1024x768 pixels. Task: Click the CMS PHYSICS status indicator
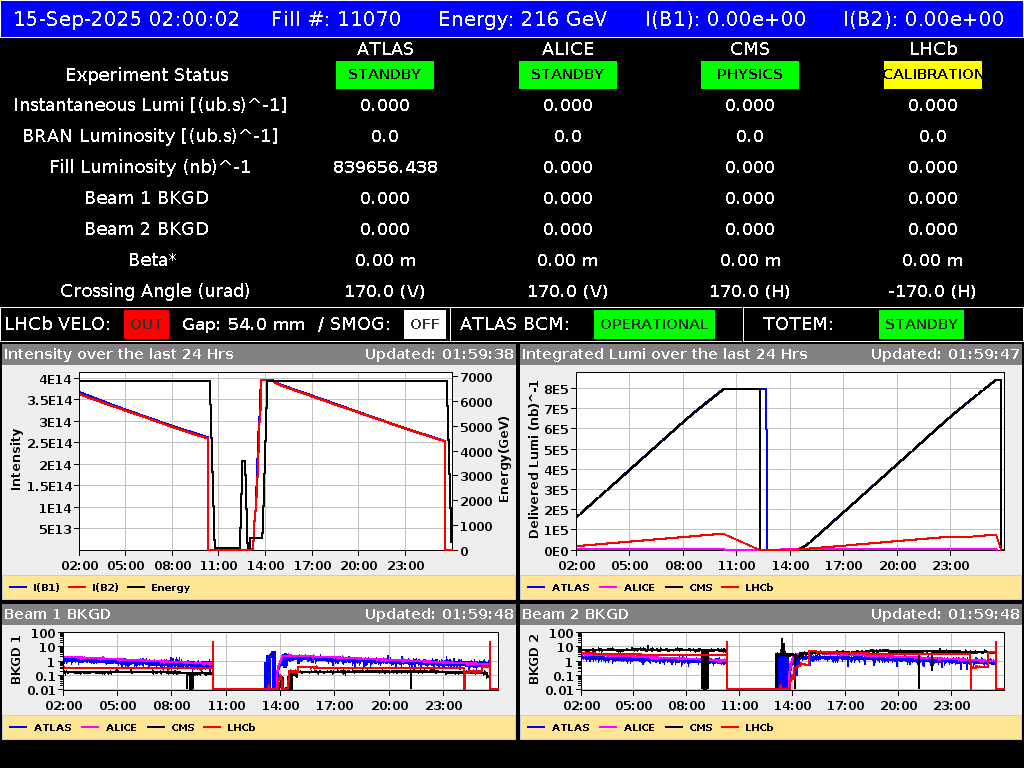coord(750,74)
